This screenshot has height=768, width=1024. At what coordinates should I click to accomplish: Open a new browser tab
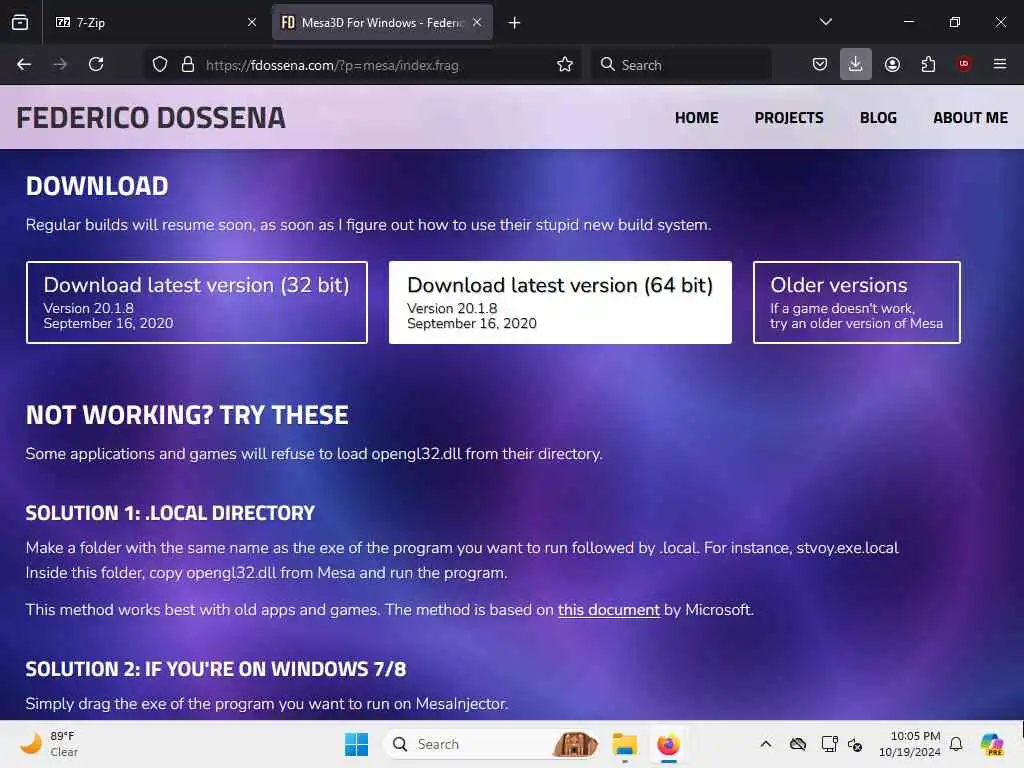(x=515, y=23)
